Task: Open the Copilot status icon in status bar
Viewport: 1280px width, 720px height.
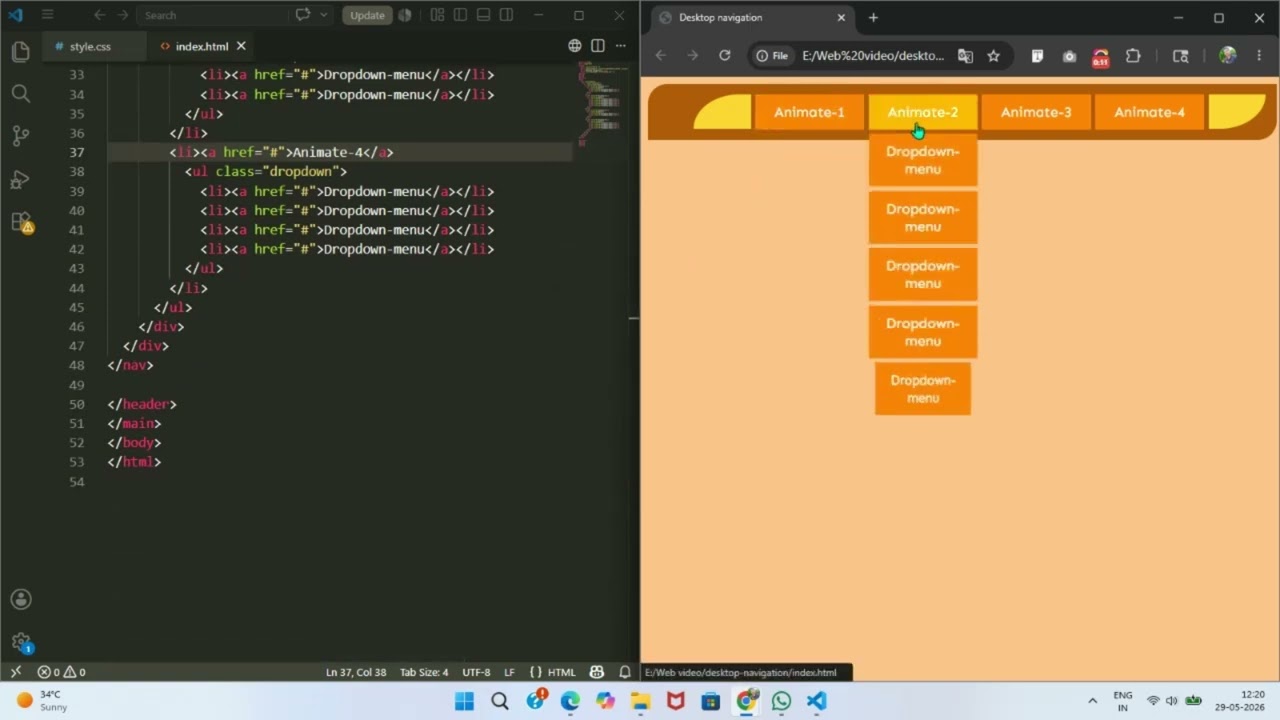Action: tap(597, 672)
